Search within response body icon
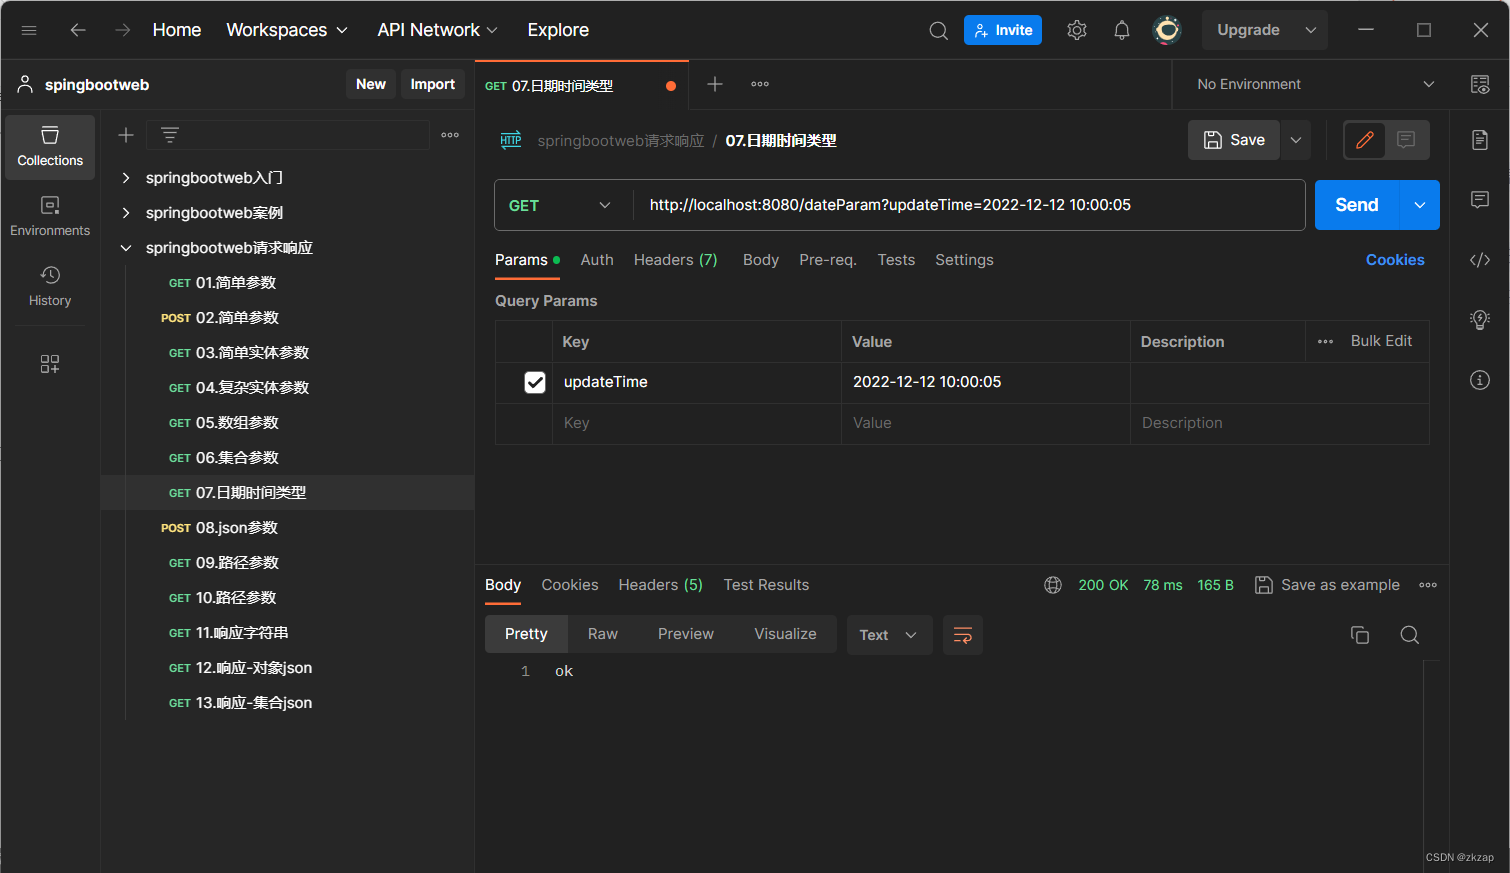Viewport: 1510px width, 873px height. pos(1410,635)
